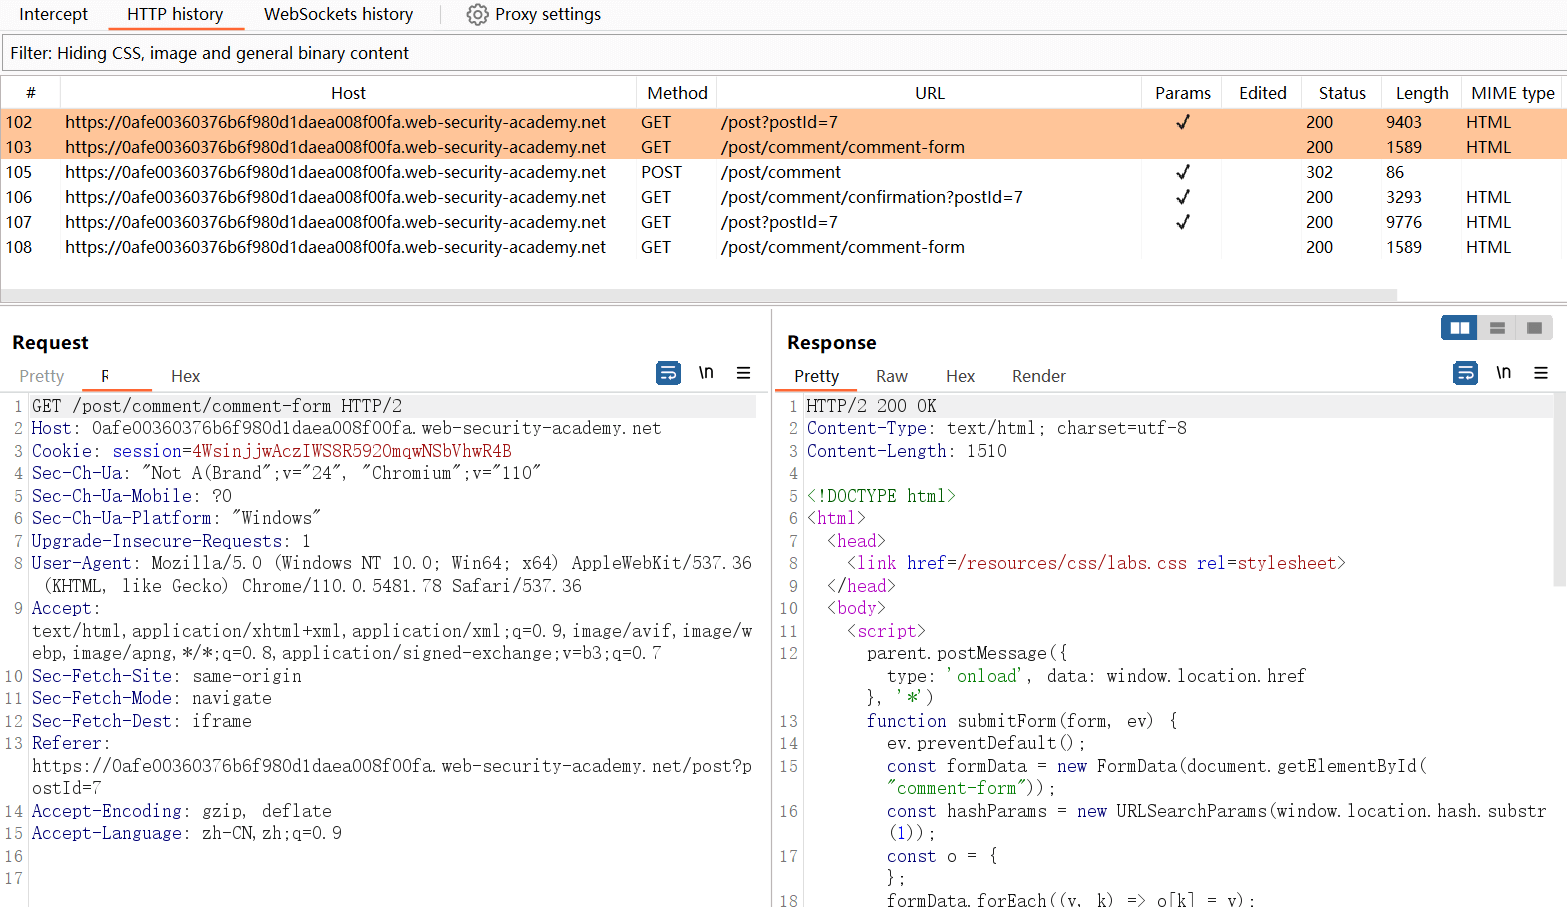Open Request panel hamburger options menu
Viewport: 1567px width, 907px height.
click(743, 373)
